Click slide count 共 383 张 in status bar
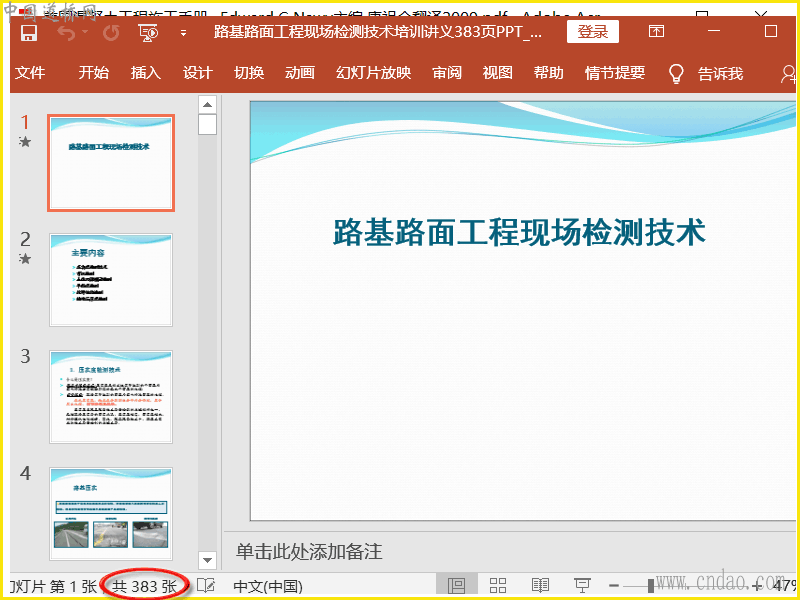The image size is (800, 600). click(x=144, y=587)
